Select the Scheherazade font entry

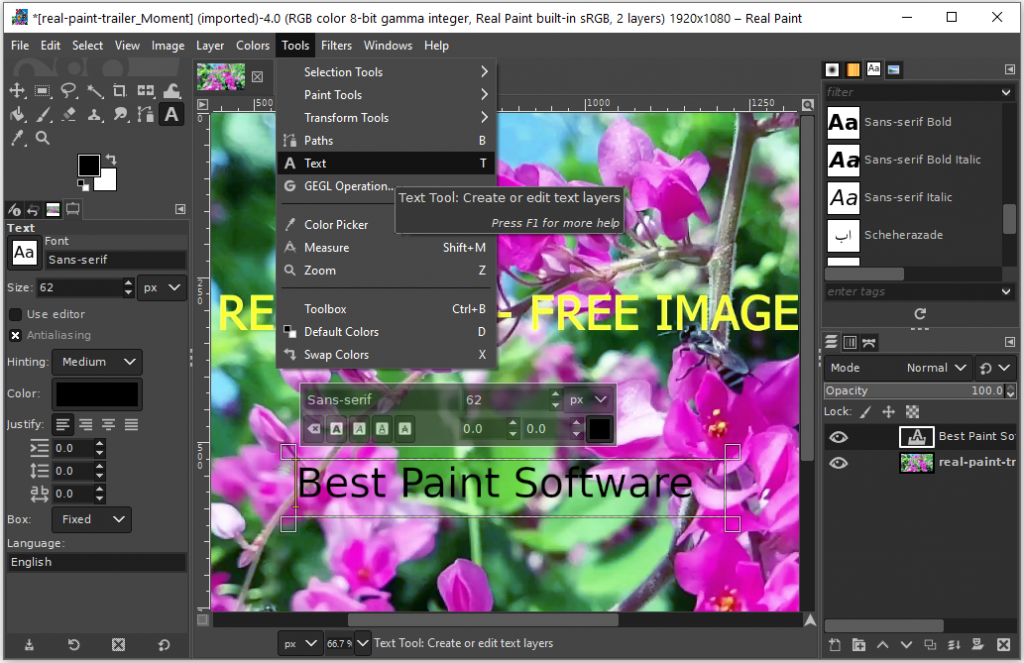pos(912,235)
